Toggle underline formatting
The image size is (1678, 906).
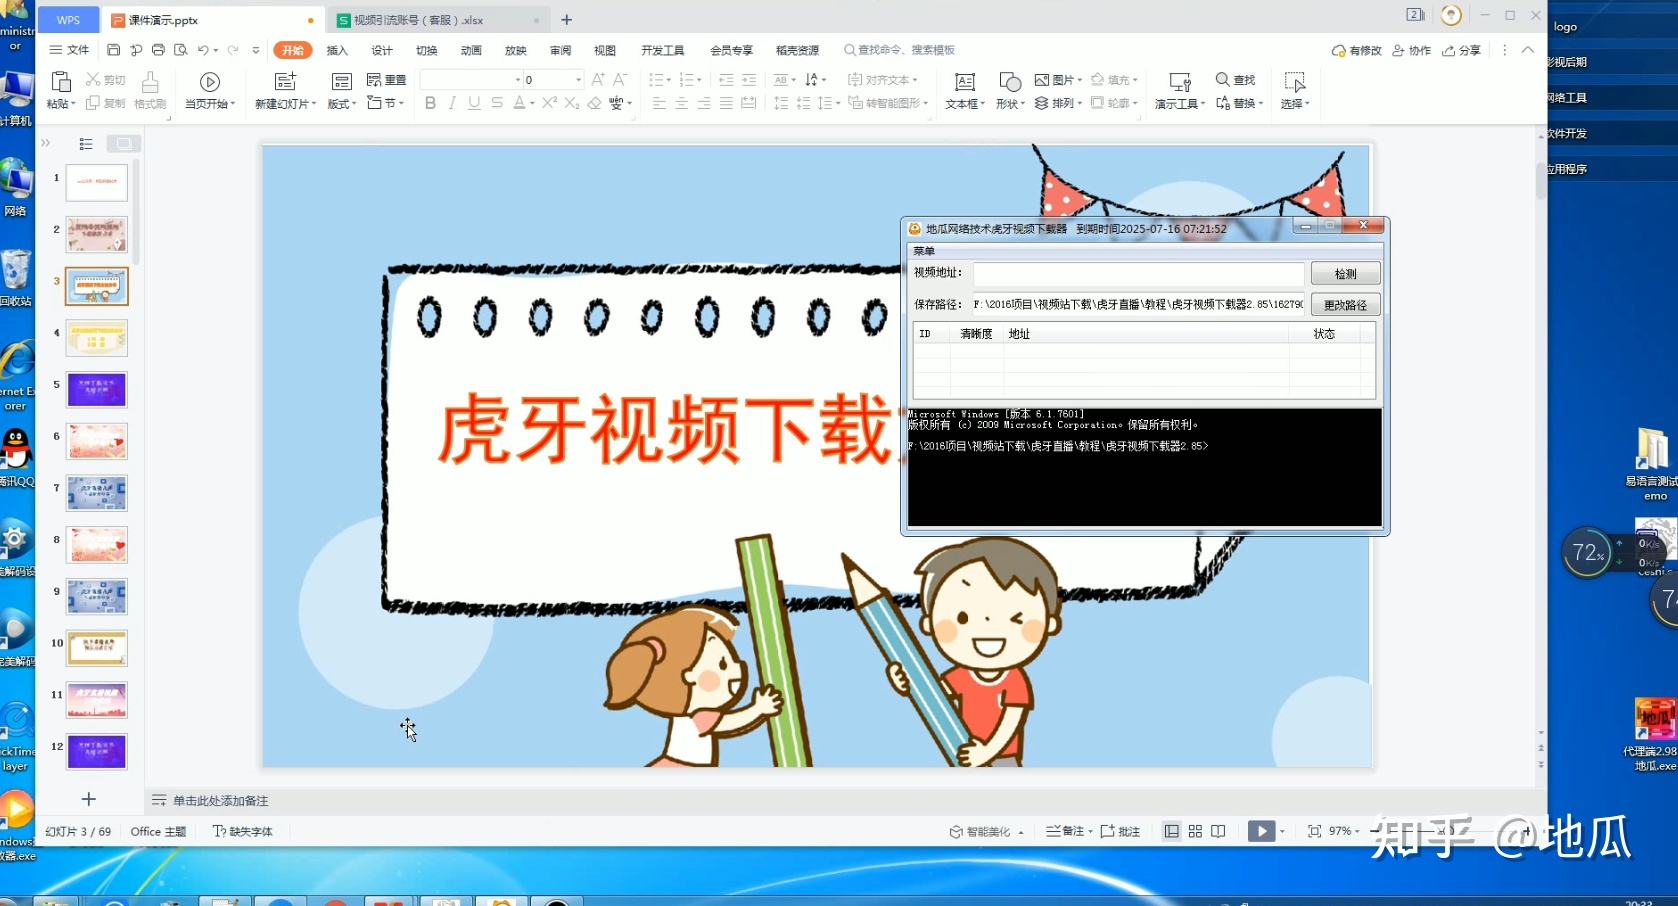[x=473, y=103]
